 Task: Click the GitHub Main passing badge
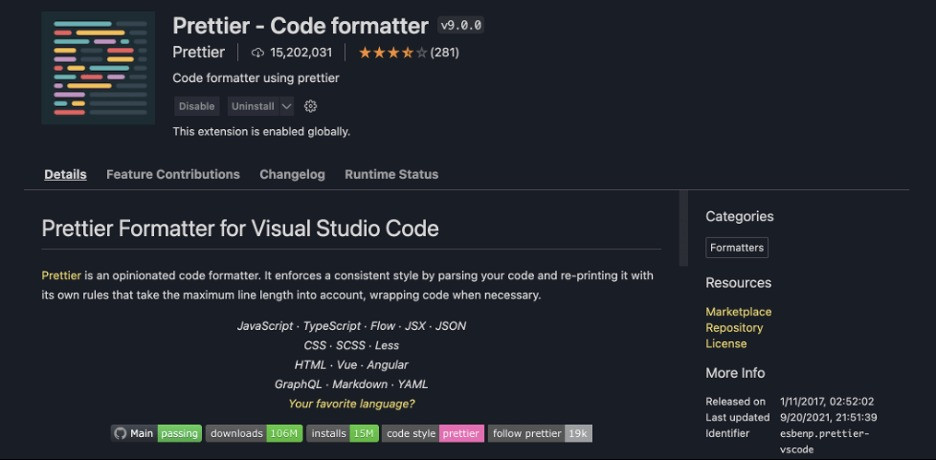point(156,433)
